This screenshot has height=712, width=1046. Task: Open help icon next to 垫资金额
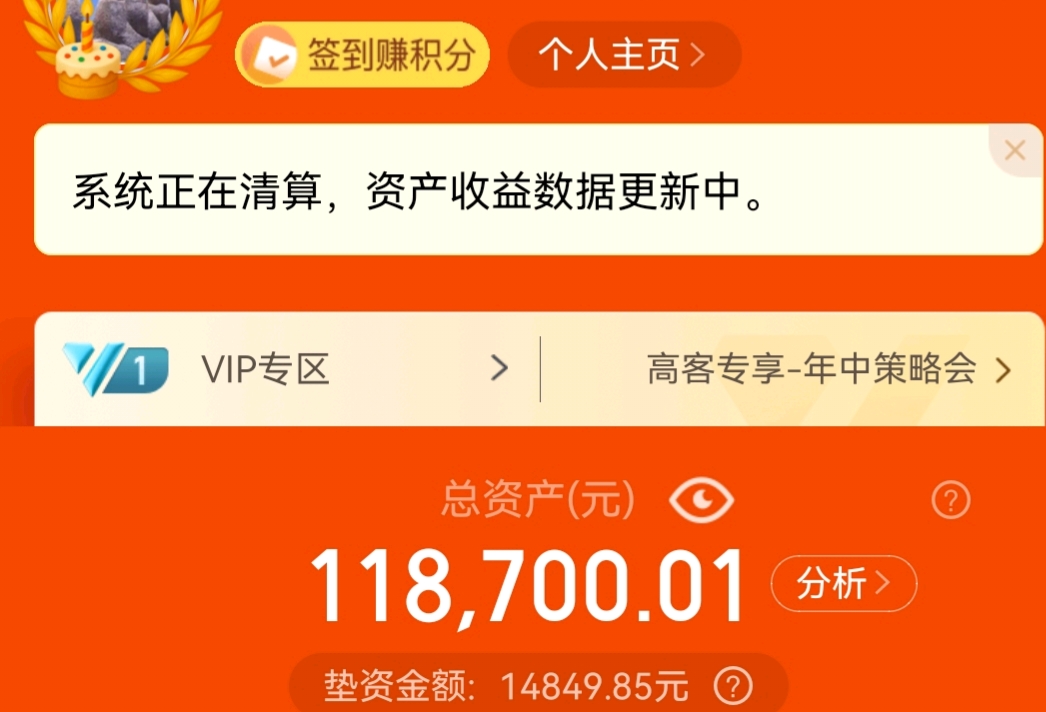coord(733,686)
